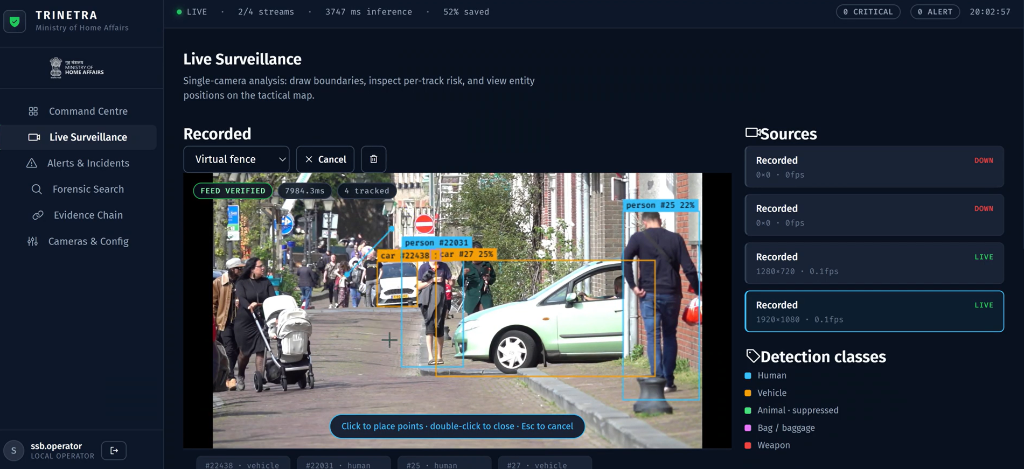
Task: Click the ssb.operator avatar circle
Action: coord(14,451)
